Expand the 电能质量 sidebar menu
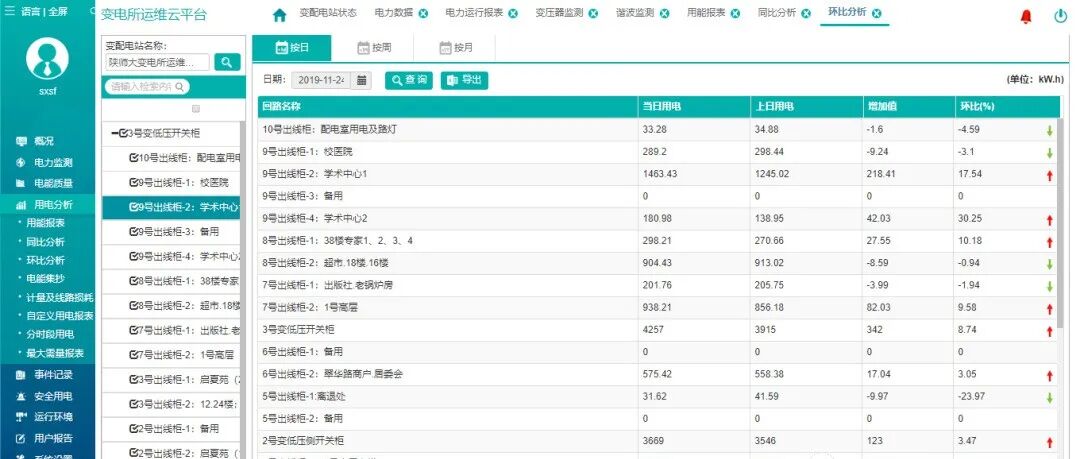The image size is (1080, 459). coord(48,184)
